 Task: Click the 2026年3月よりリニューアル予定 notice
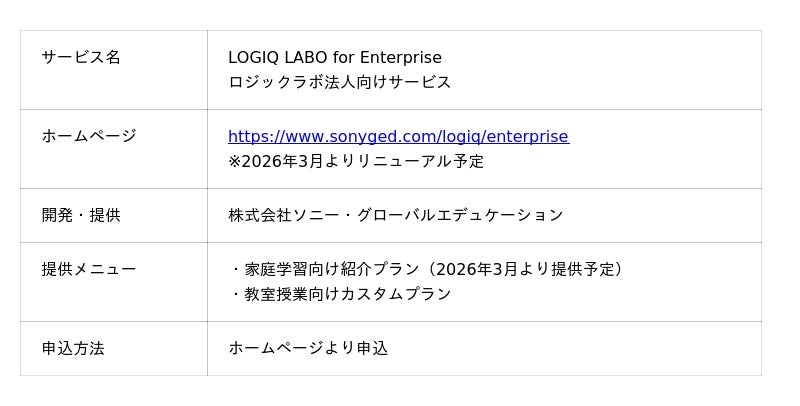point(363,161)
